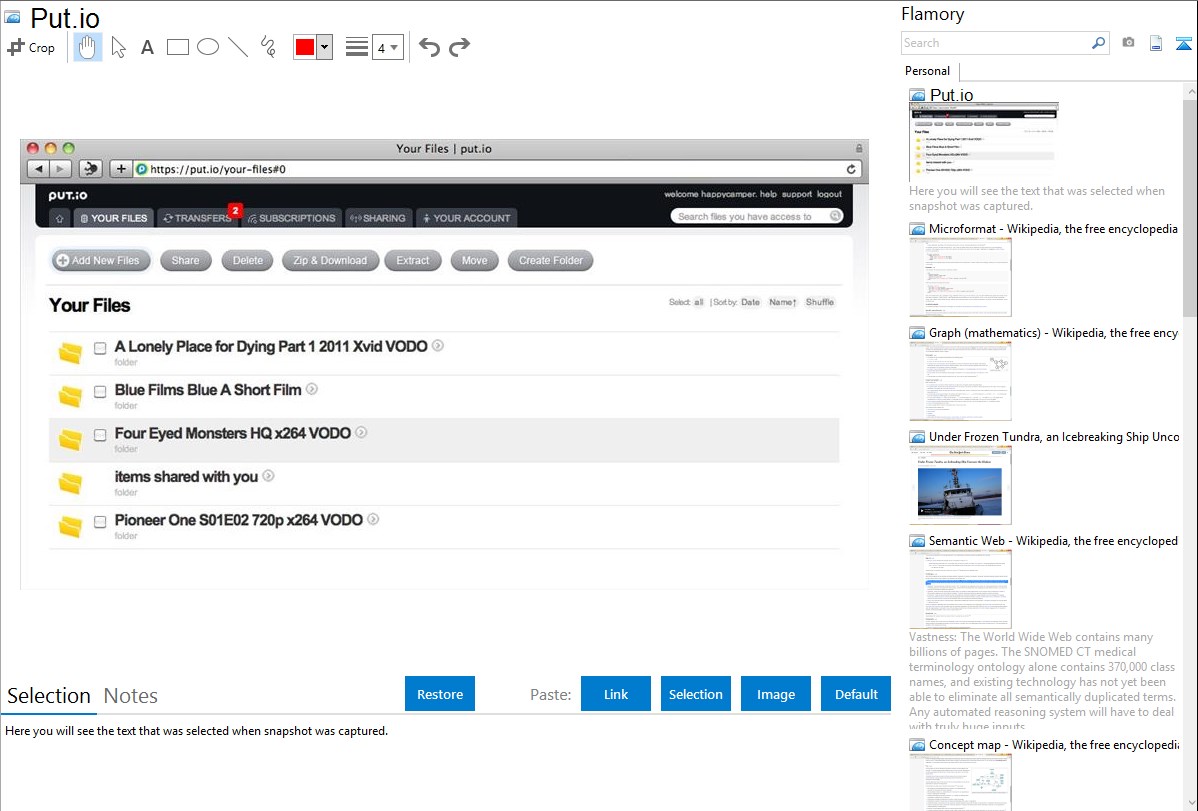The width and height of the screenshot is (1198, 811).
Task: Activate the freehand scribble tool
Action: tap(268, 47)
